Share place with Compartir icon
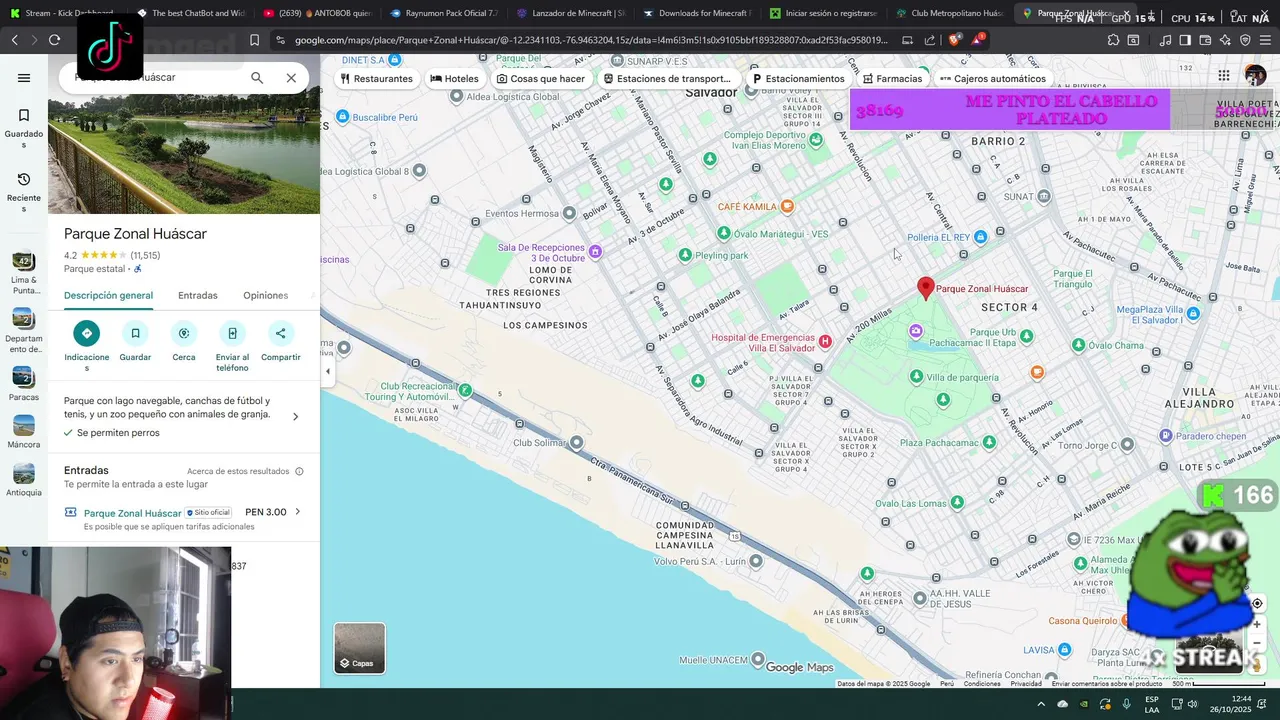Image resolution: width=1280 pixels, height=720 pixels. [280, 333]
